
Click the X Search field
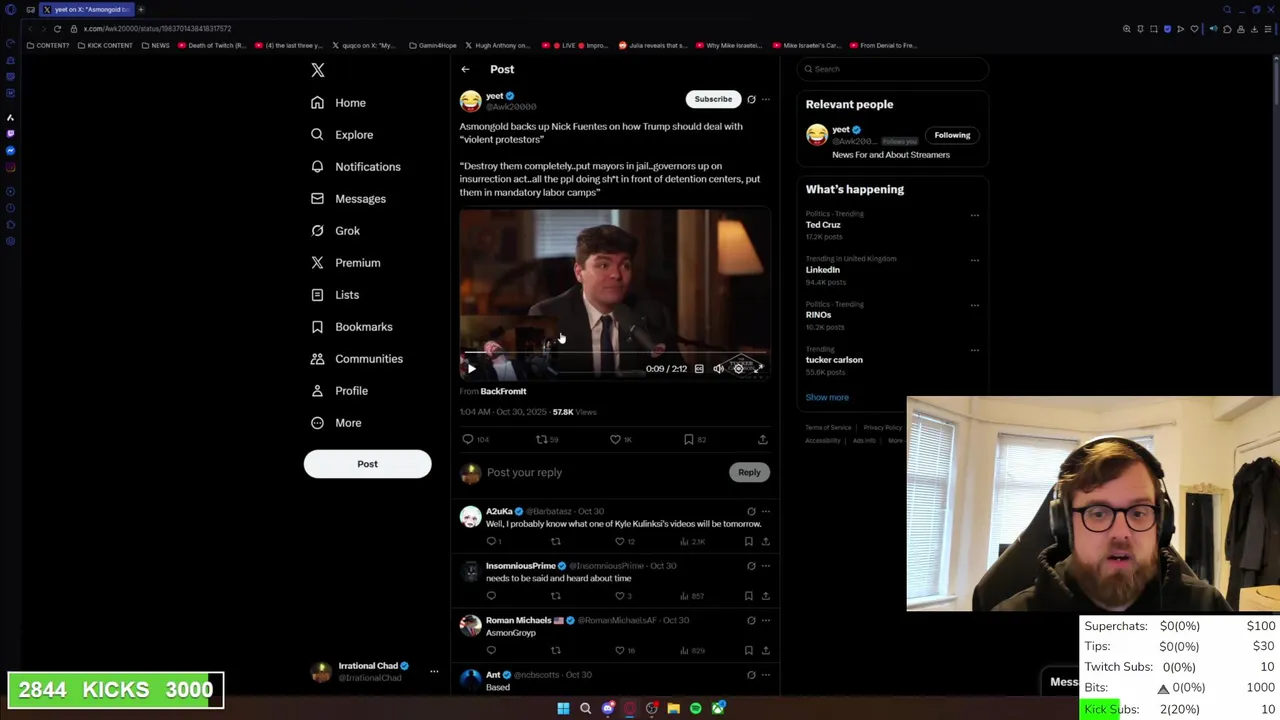pos(893,69)
